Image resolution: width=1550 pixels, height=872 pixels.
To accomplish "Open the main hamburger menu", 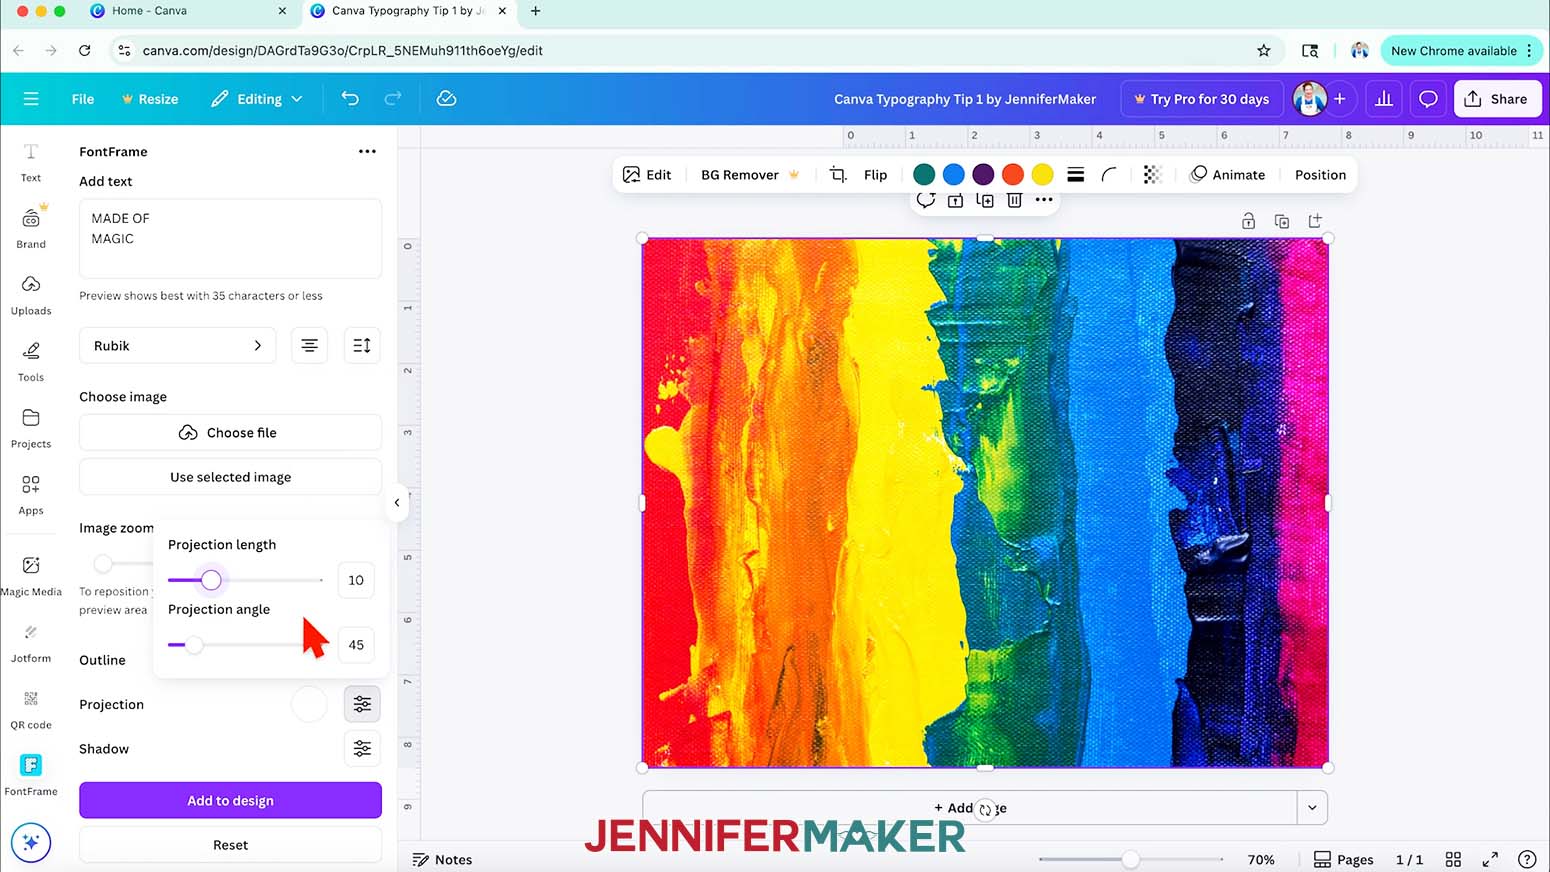I will [x=31, y=99].
